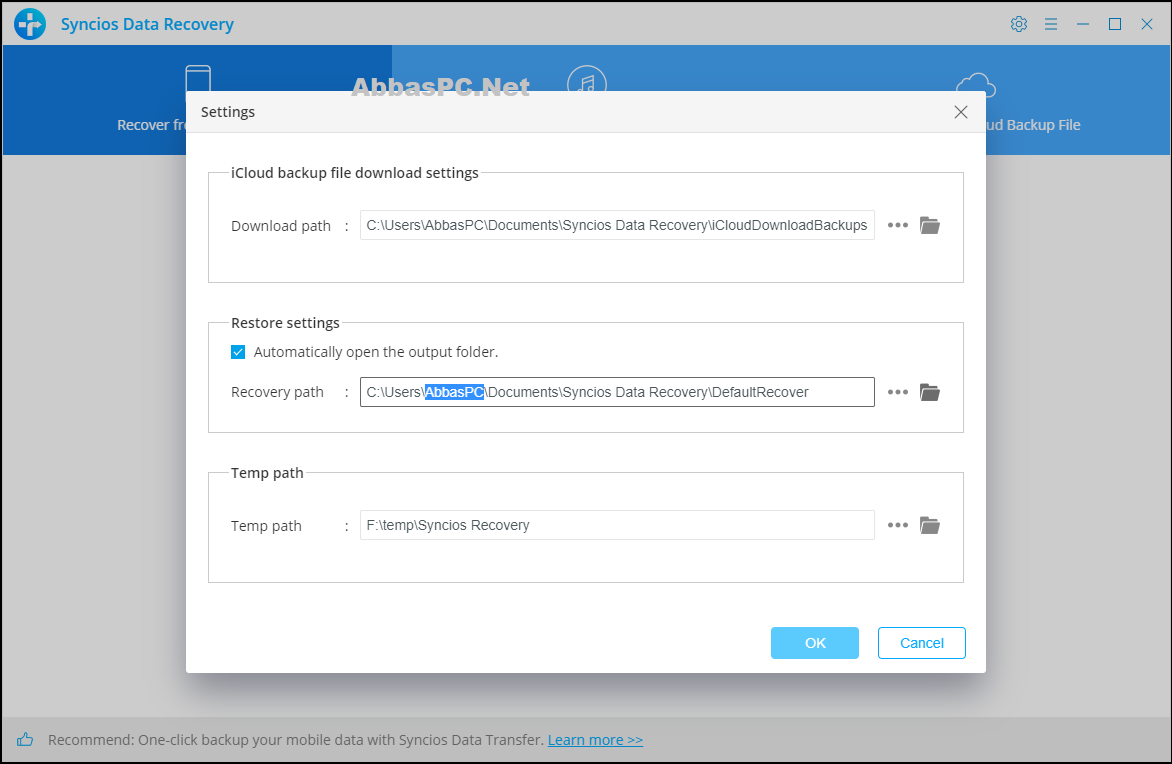
Task: Confirm settings with OK button
Action: pyautogui.click(x=815, y=643)
